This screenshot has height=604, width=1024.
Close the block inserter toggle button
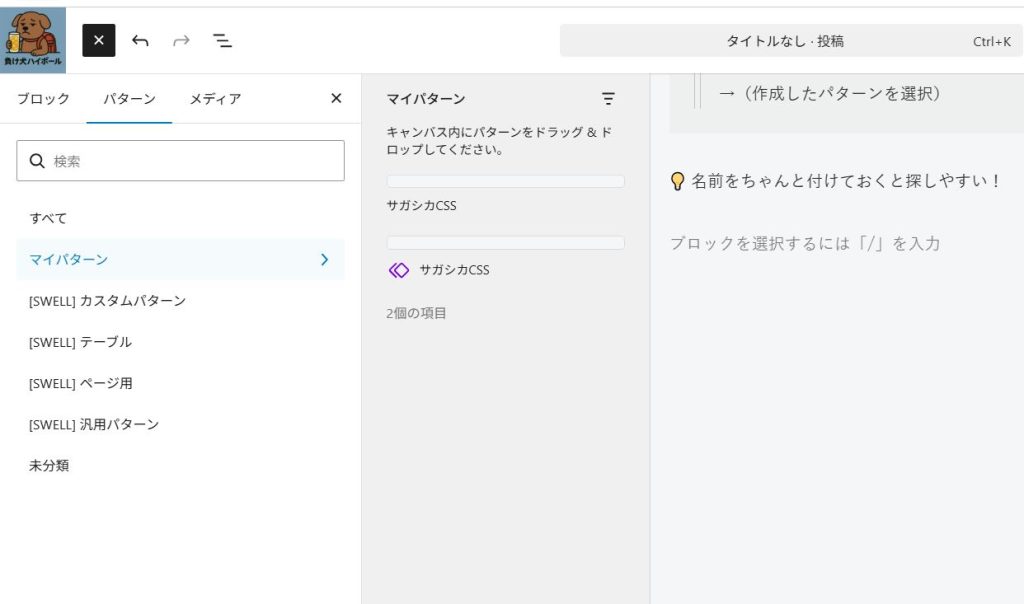[x=99, y=40]
